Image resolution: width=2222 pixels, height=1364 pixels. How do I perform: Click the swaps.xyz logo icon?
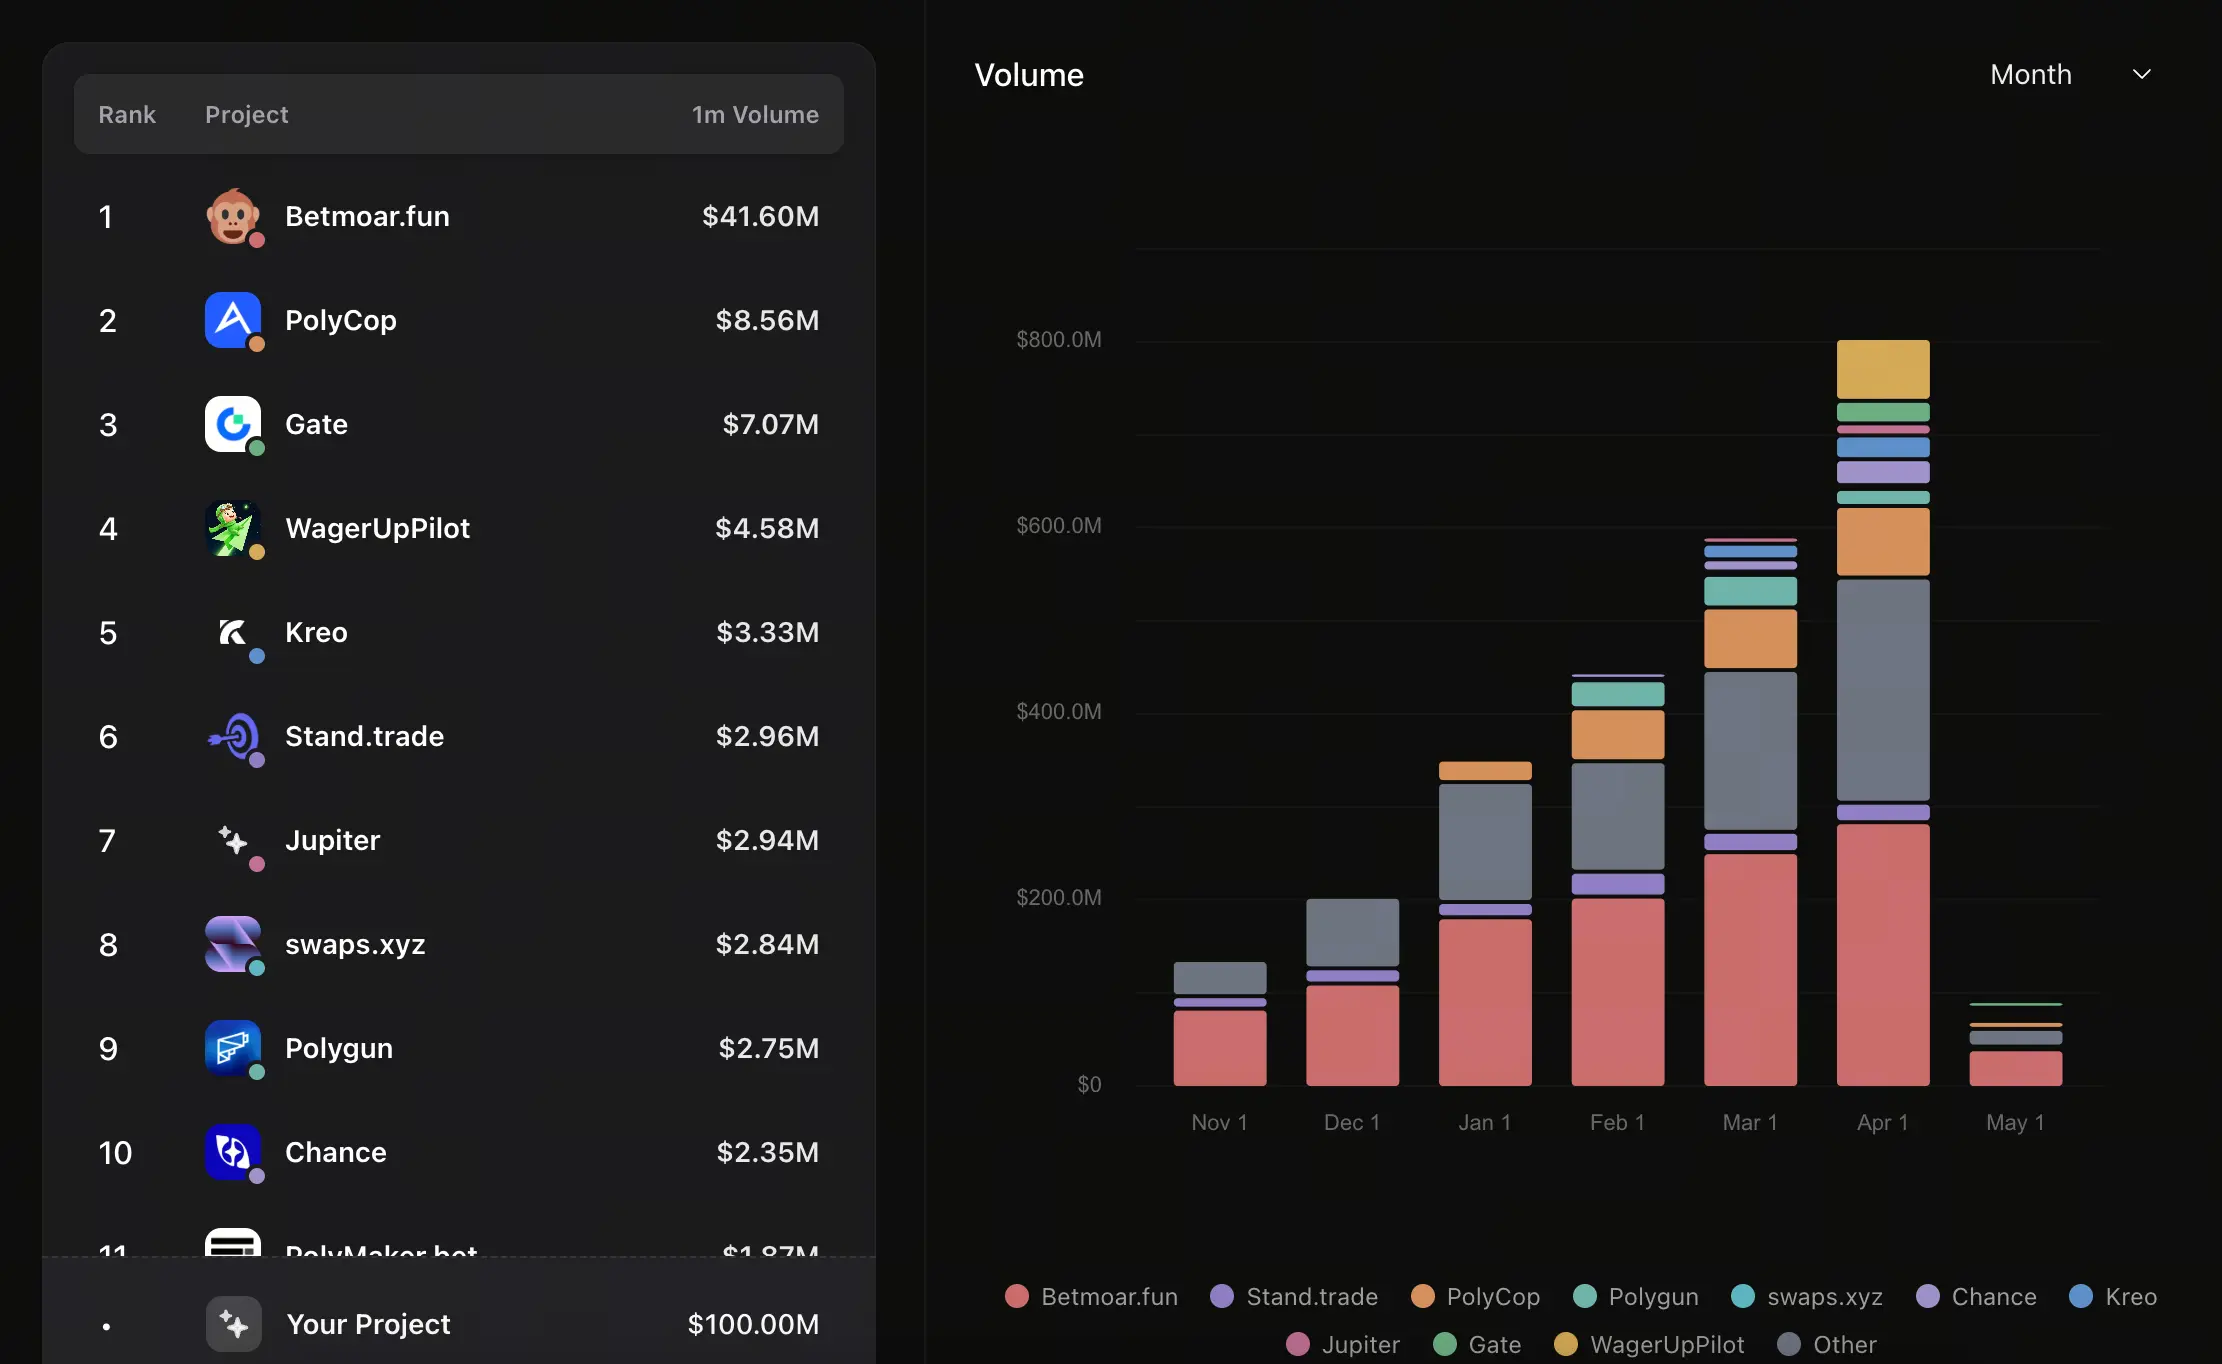coord(233,944)
